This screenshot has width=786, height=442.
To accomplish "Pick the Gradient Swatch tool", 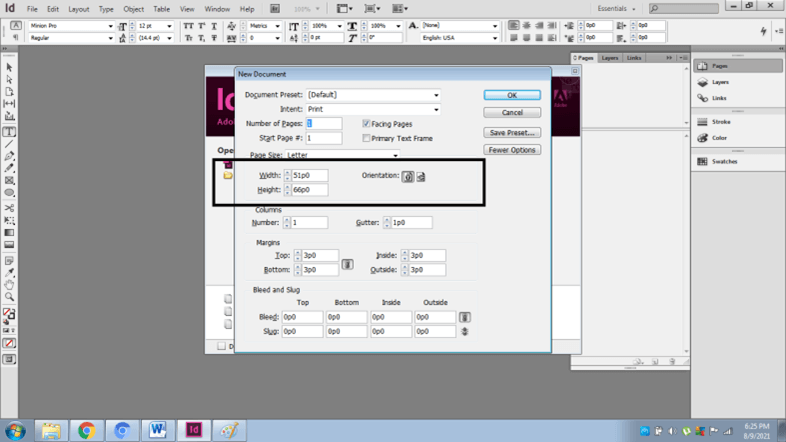I will 9,233.
